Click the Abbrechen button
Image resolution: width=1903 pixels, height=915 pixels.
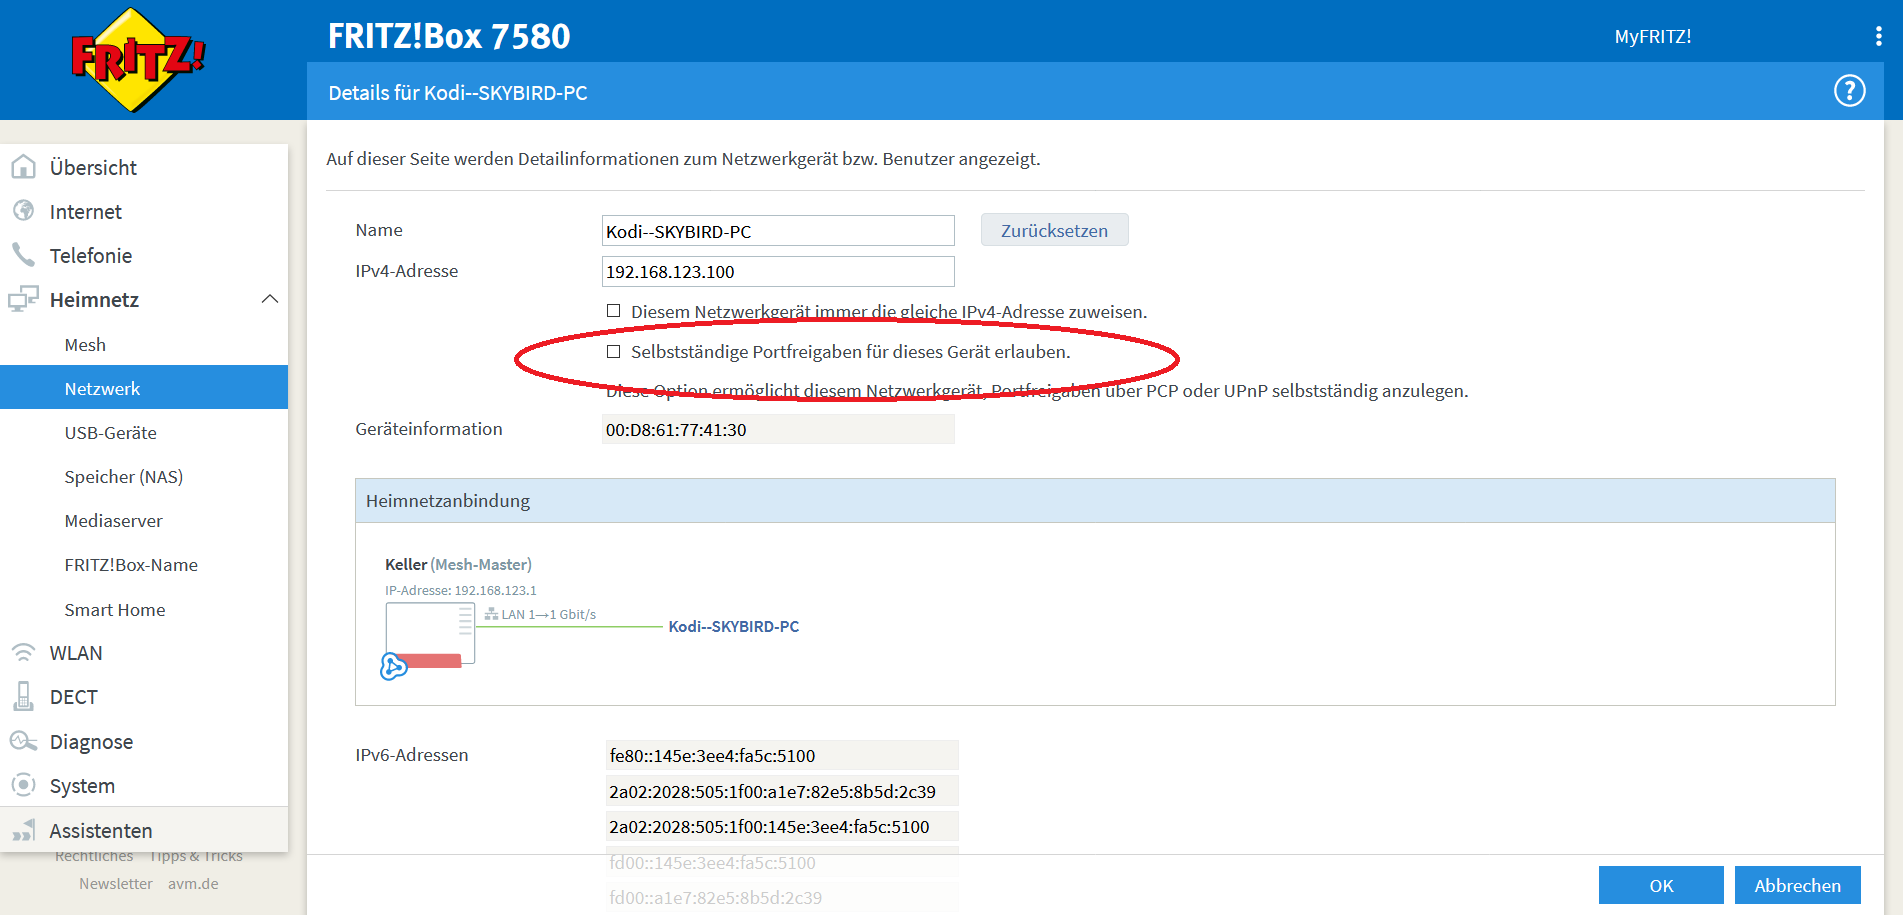coord(1797,885)
